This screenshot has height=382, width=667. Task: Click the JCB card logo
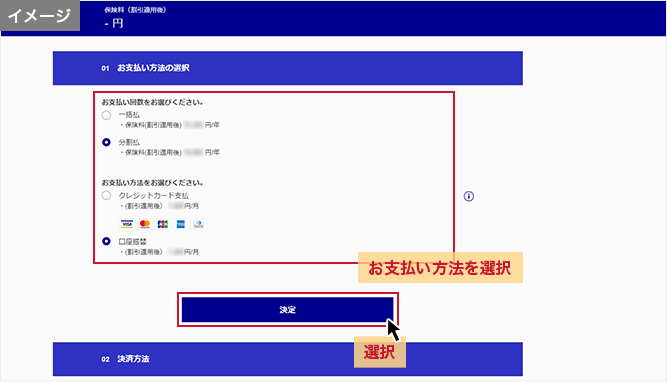coord(162,224)
